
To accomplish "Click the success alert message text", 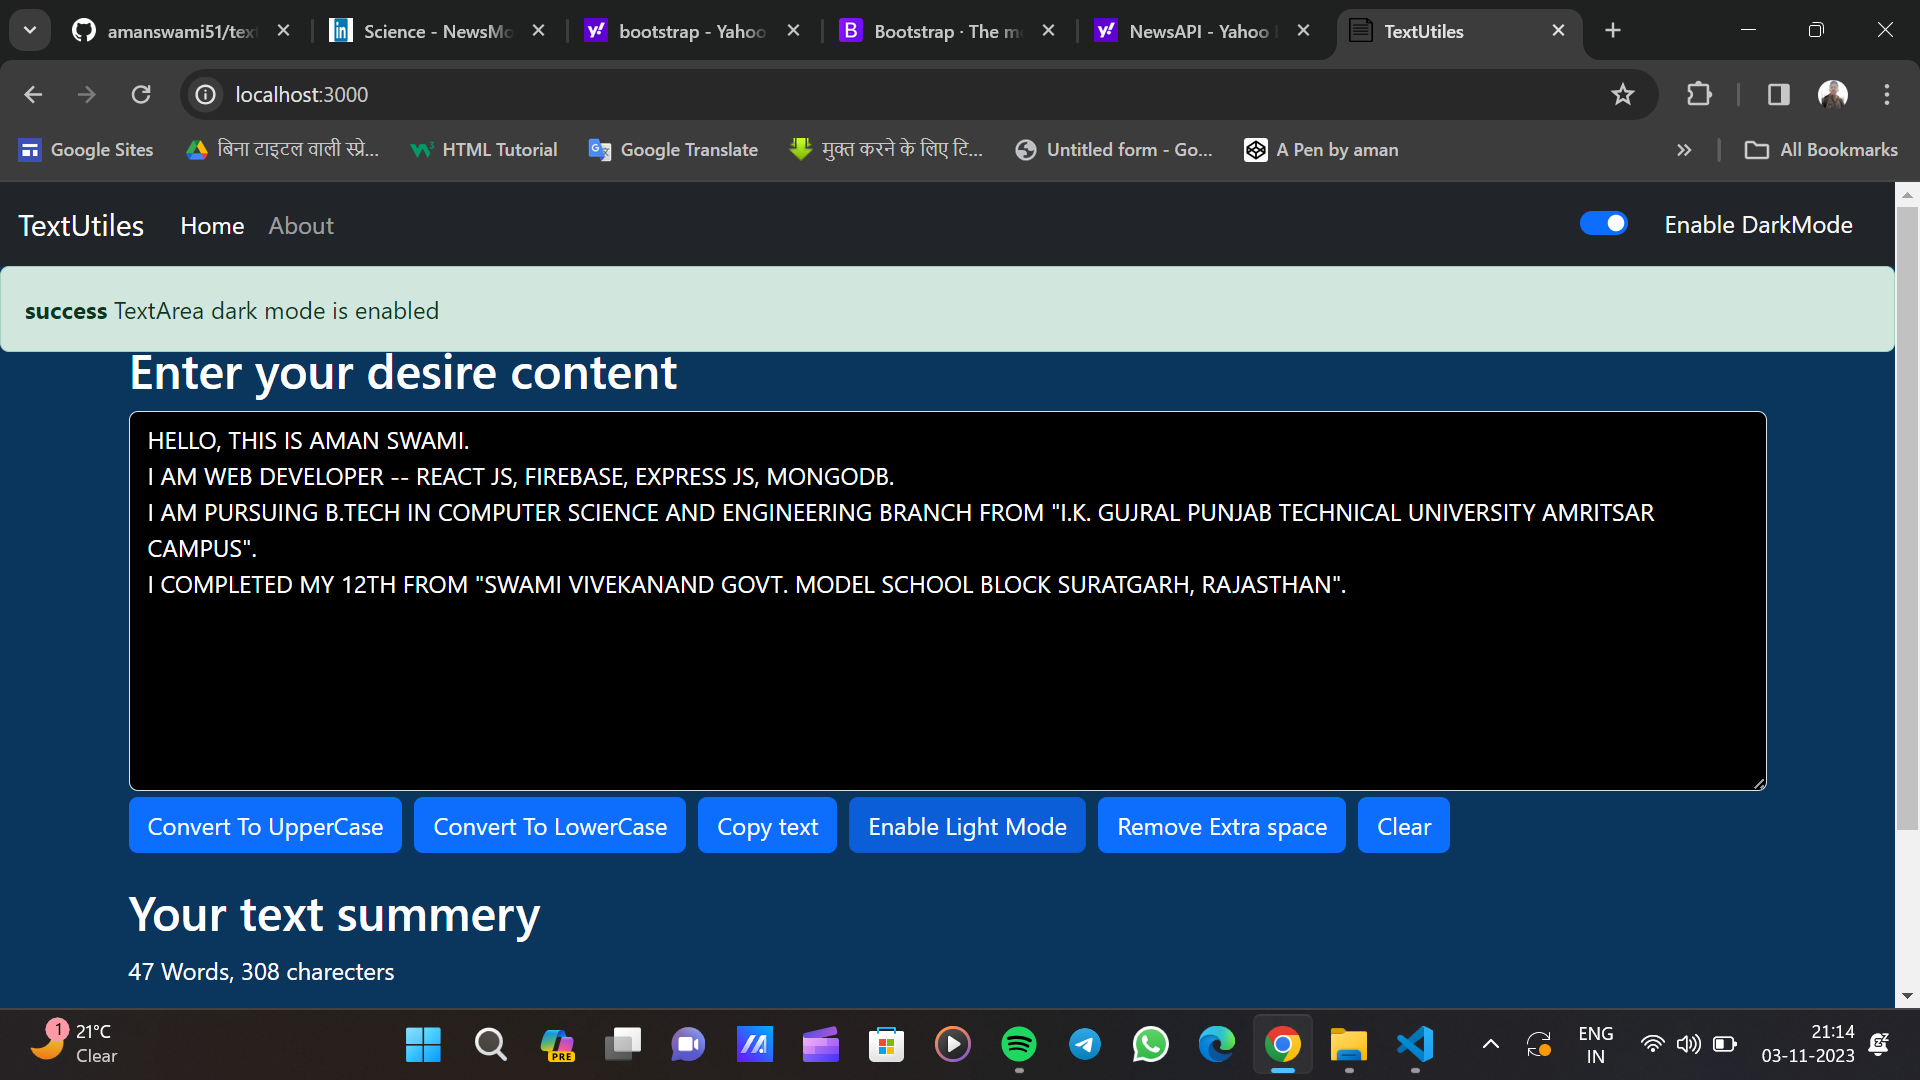I will tap(232, 311).
